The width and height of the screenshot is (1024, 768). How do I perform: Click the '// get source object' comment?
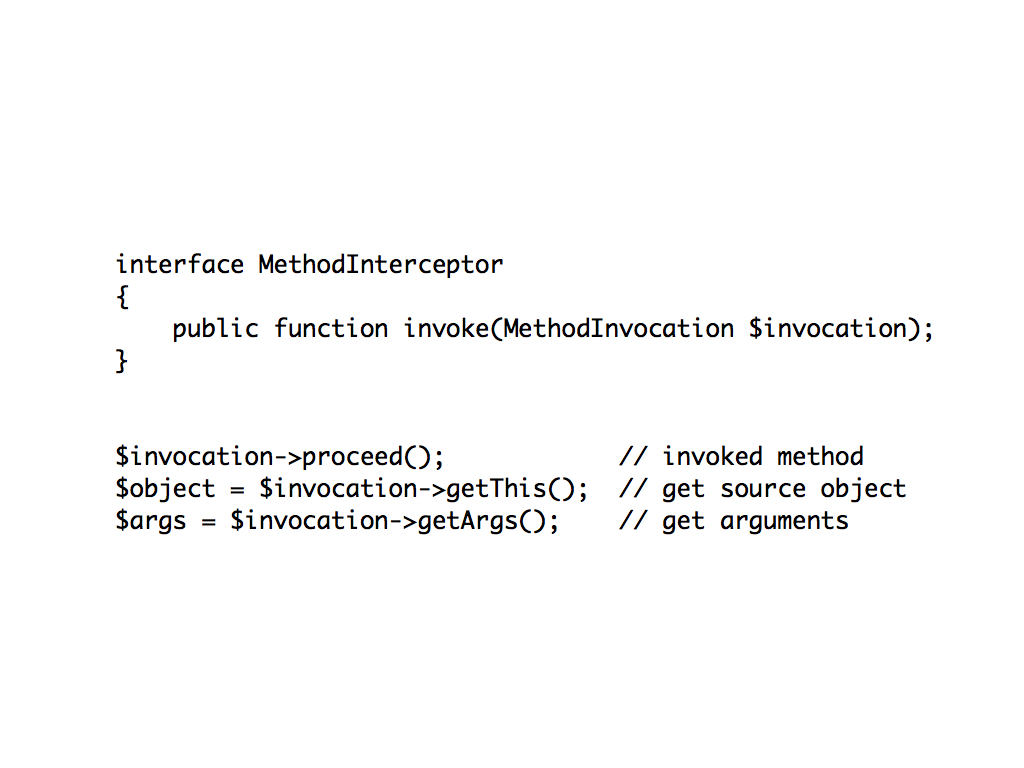[x=763, y=490]
